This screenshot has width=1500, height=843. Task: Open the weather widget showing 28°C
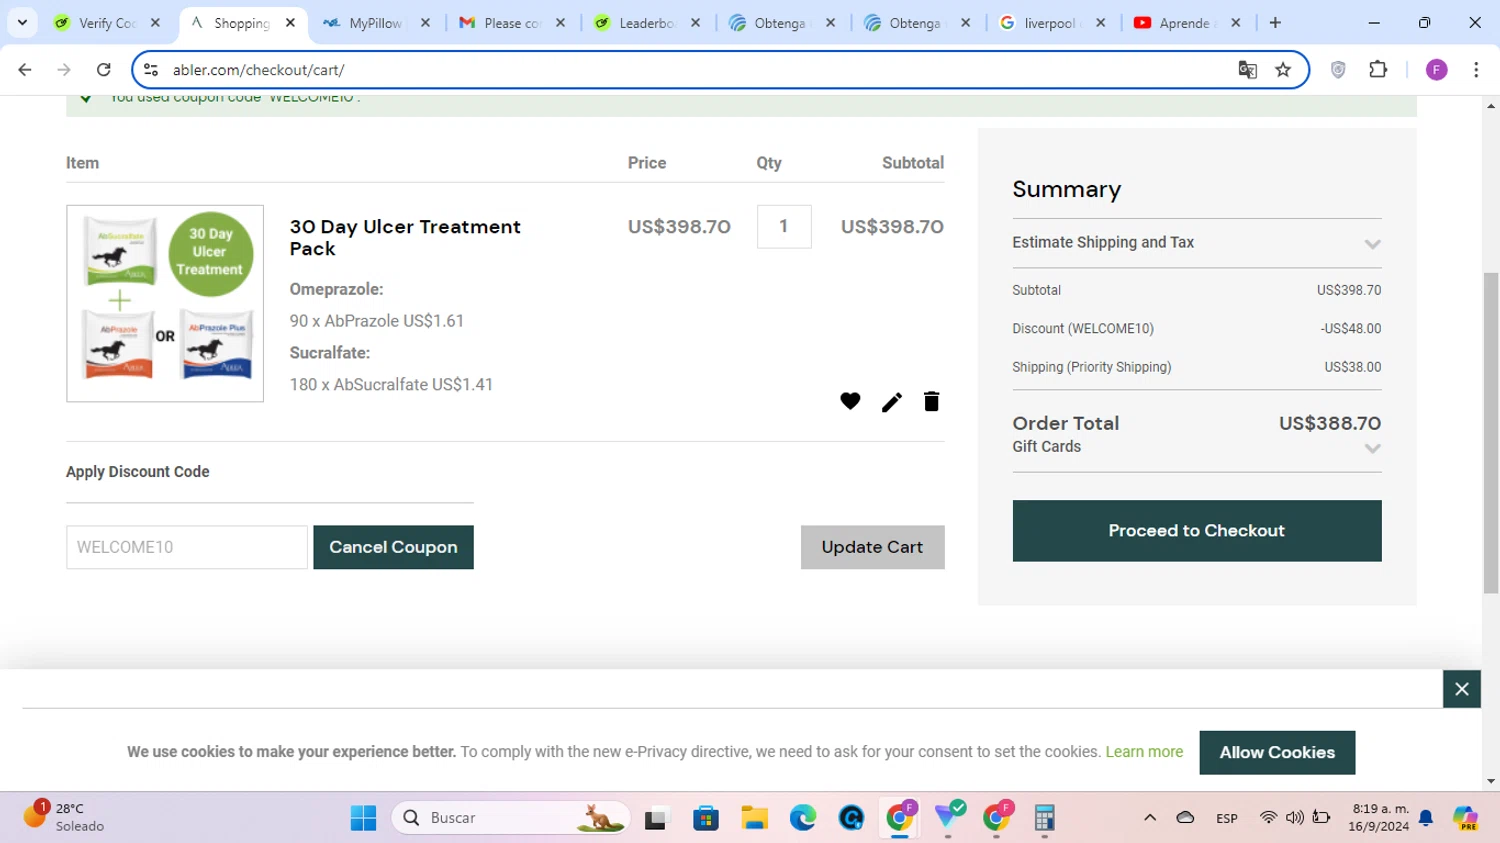tap(65, 817)
